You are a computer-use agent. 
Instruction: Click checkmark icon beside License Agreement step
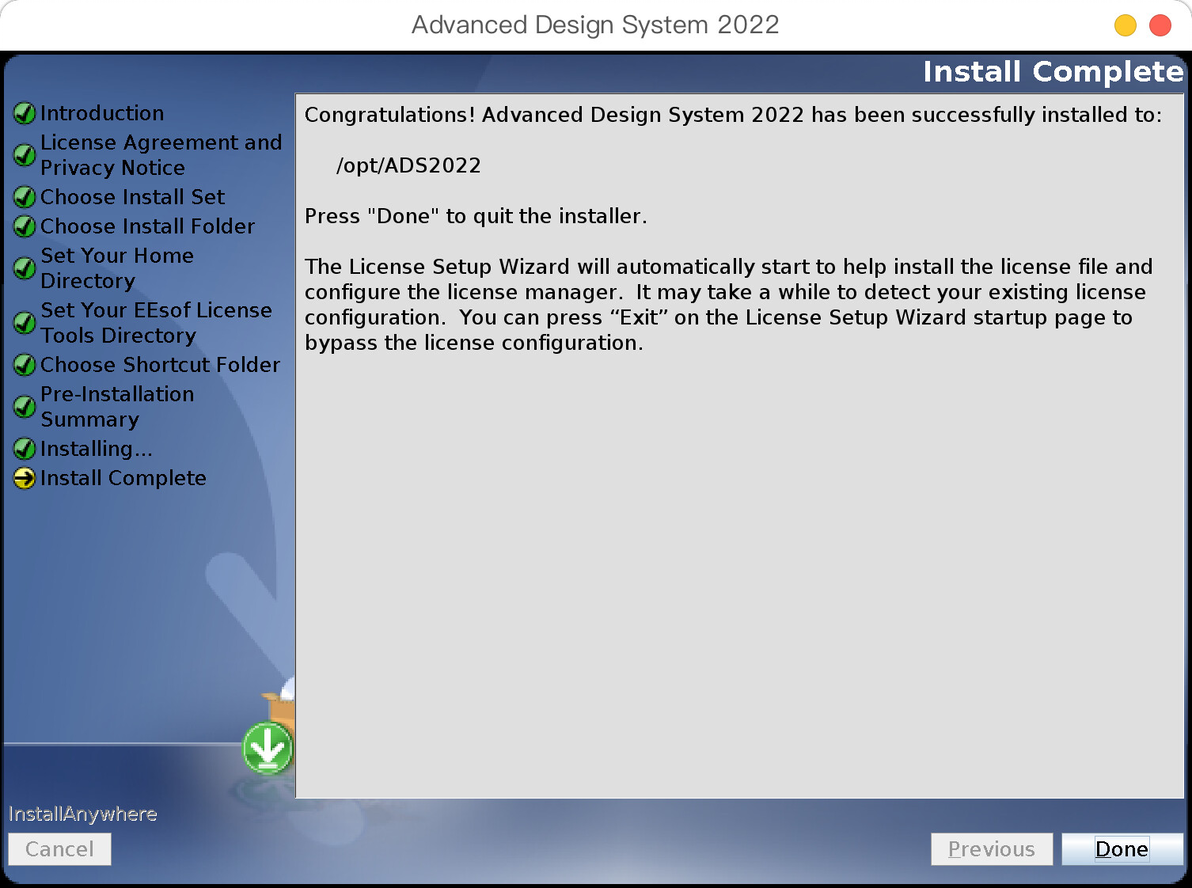pyautogui.click(x=24, y=155)
